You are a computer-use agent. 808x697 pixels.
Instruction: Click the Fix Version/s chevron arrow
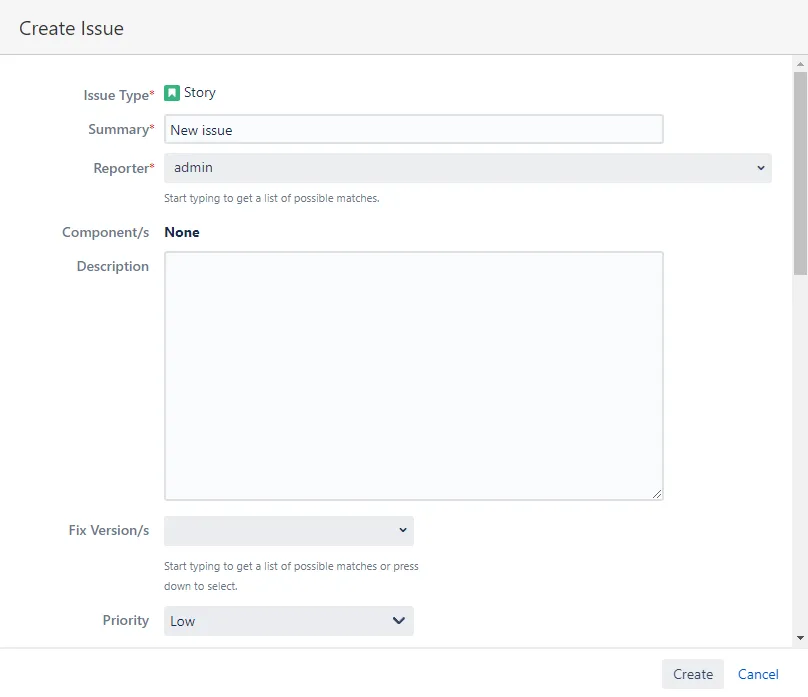tap(402, 530)
